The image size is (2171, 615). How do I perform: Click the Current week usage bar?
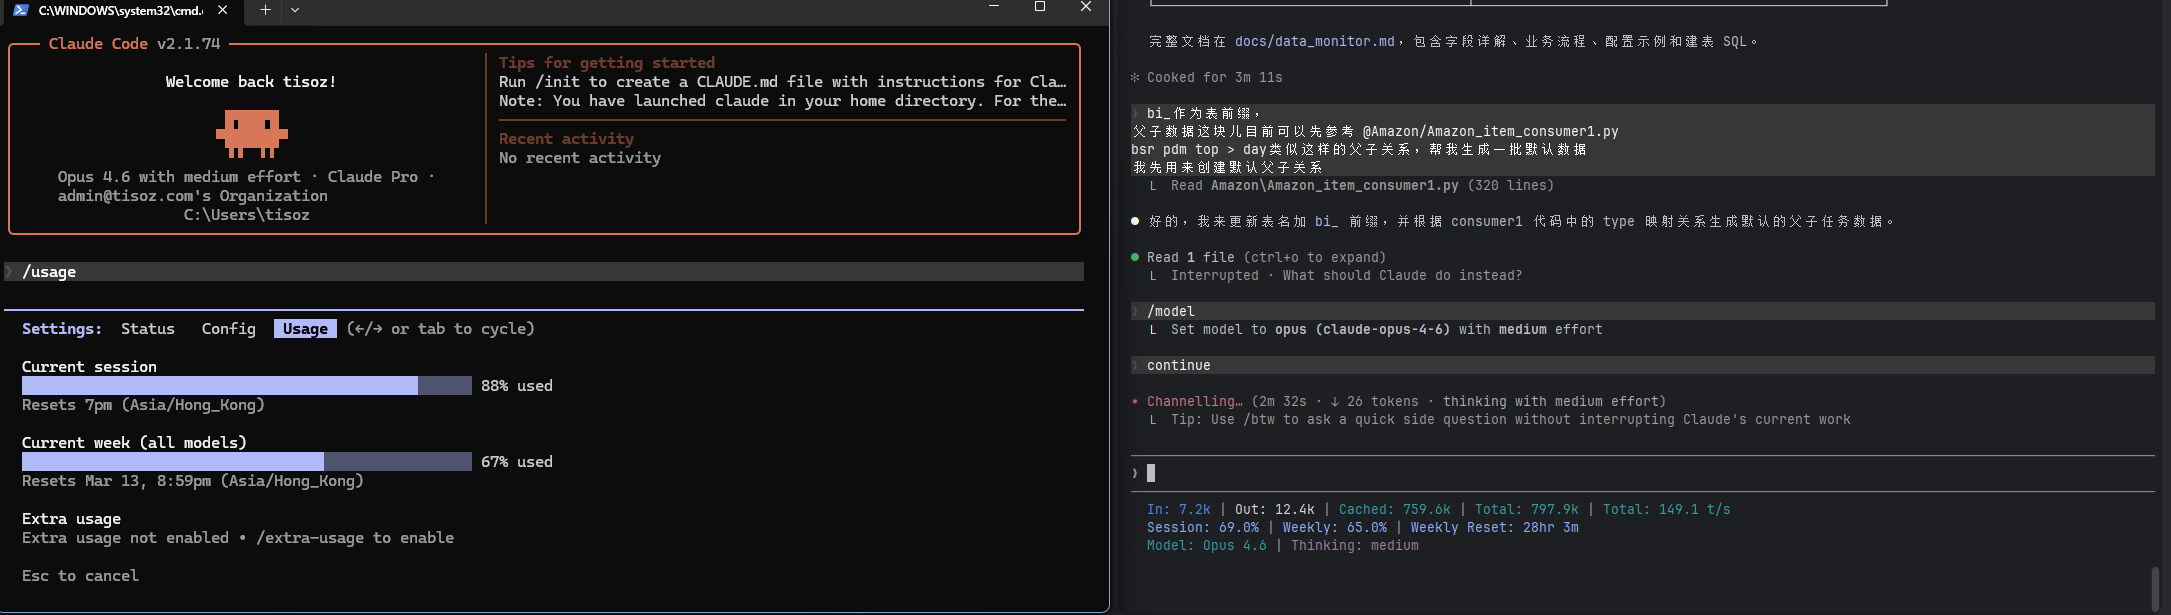[247, 462]
